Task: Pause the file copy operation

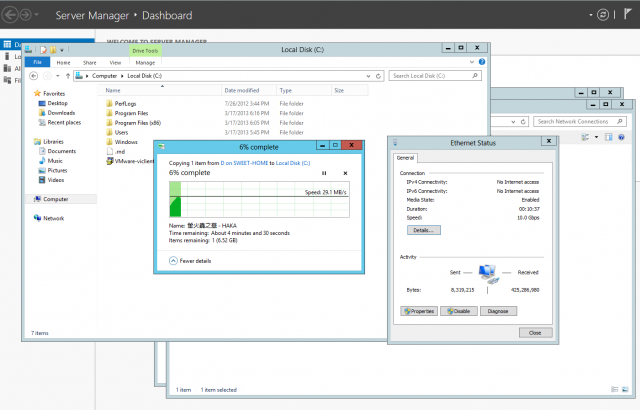Action: point(324,173)
